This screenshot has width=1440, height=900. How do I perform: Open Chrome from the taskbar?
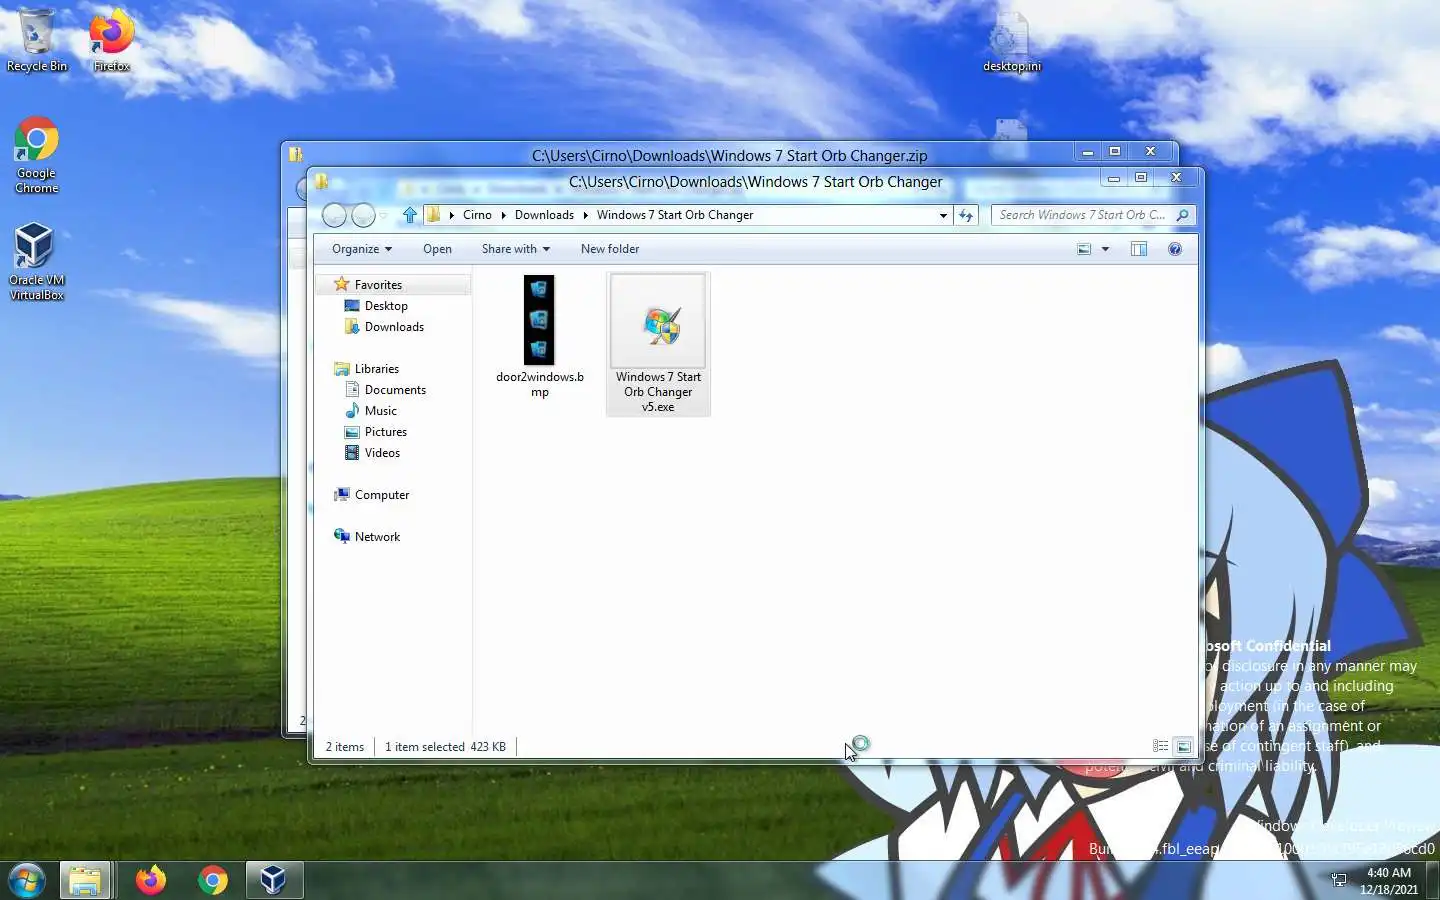(x=212, y=880)
